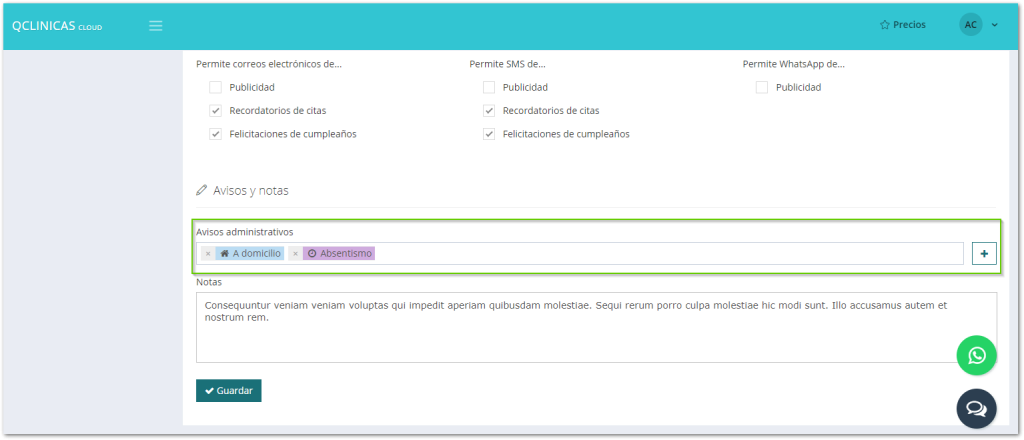Open the dark chat support bubble

[x=976, y=409]
